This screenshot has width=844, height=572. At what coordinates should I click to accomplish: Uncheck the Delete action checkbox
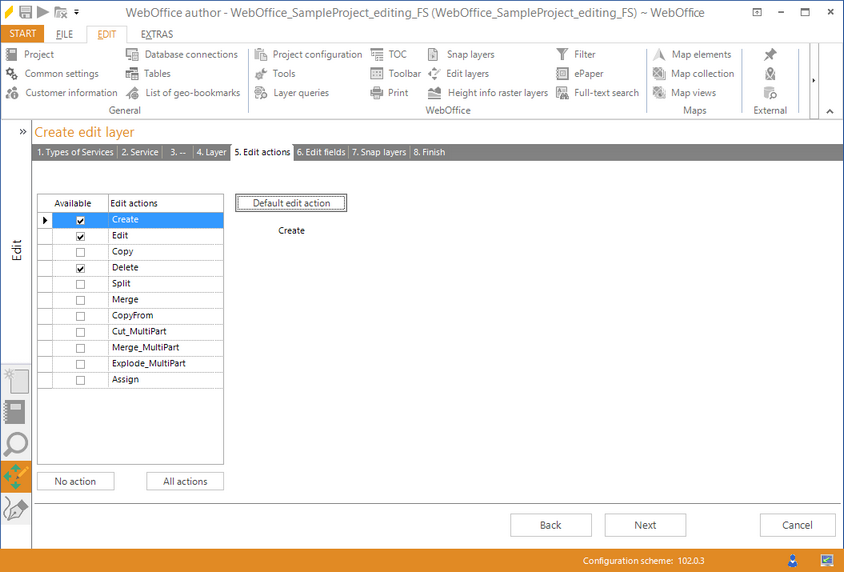pyautogui.click(x=80, y=269)
